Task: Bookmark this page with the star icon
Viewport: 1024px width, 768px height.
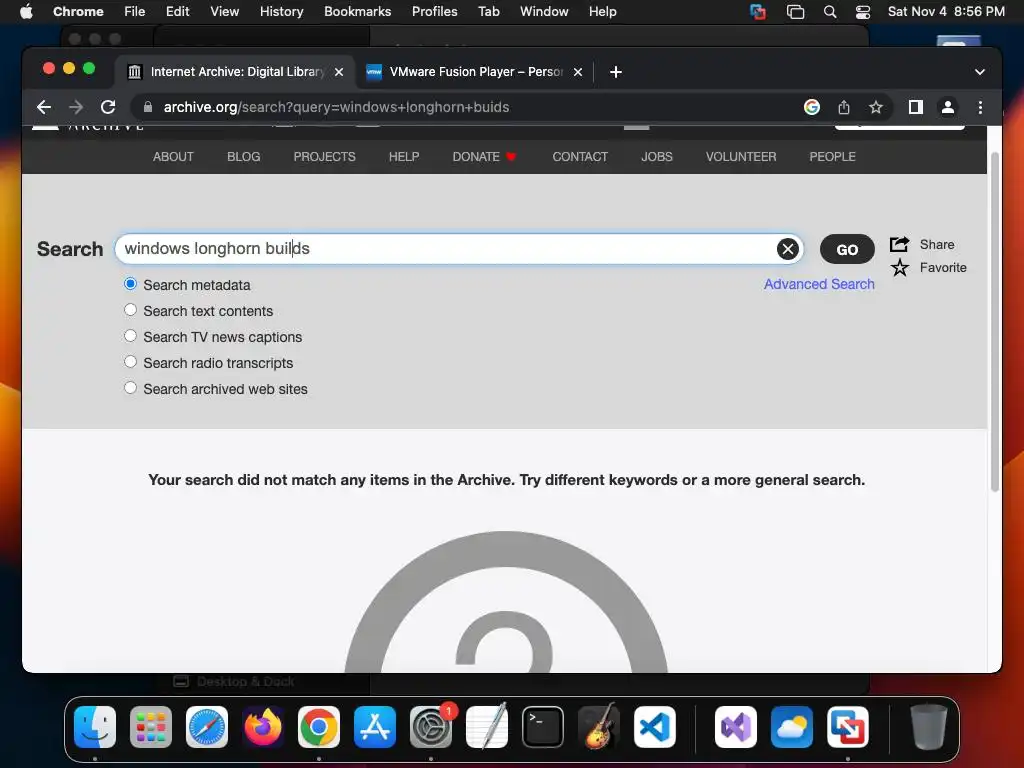Action: [x=876, y=107]
